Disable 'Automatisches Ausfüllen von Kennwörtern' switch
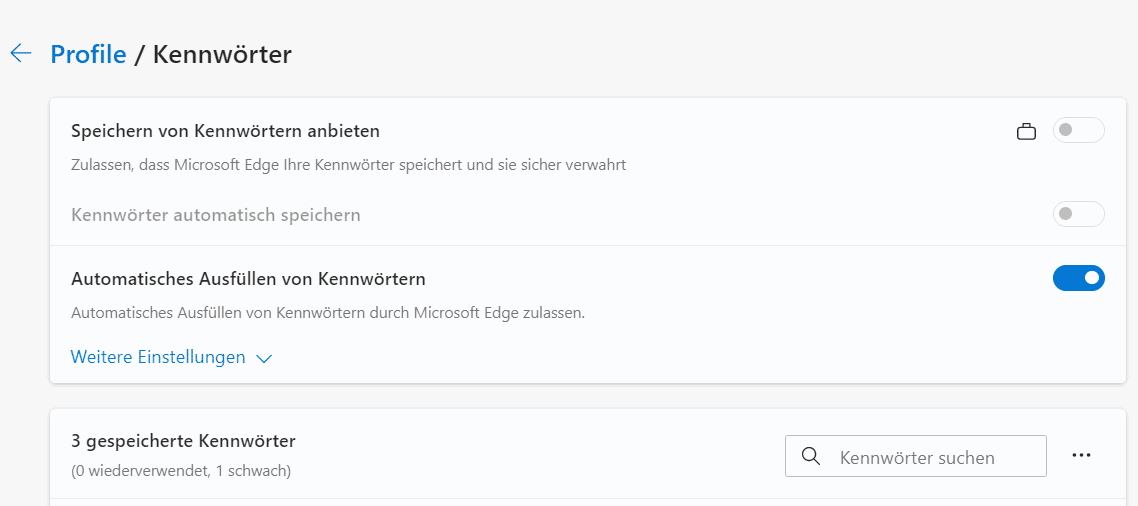 click(x=1078, y=278)
